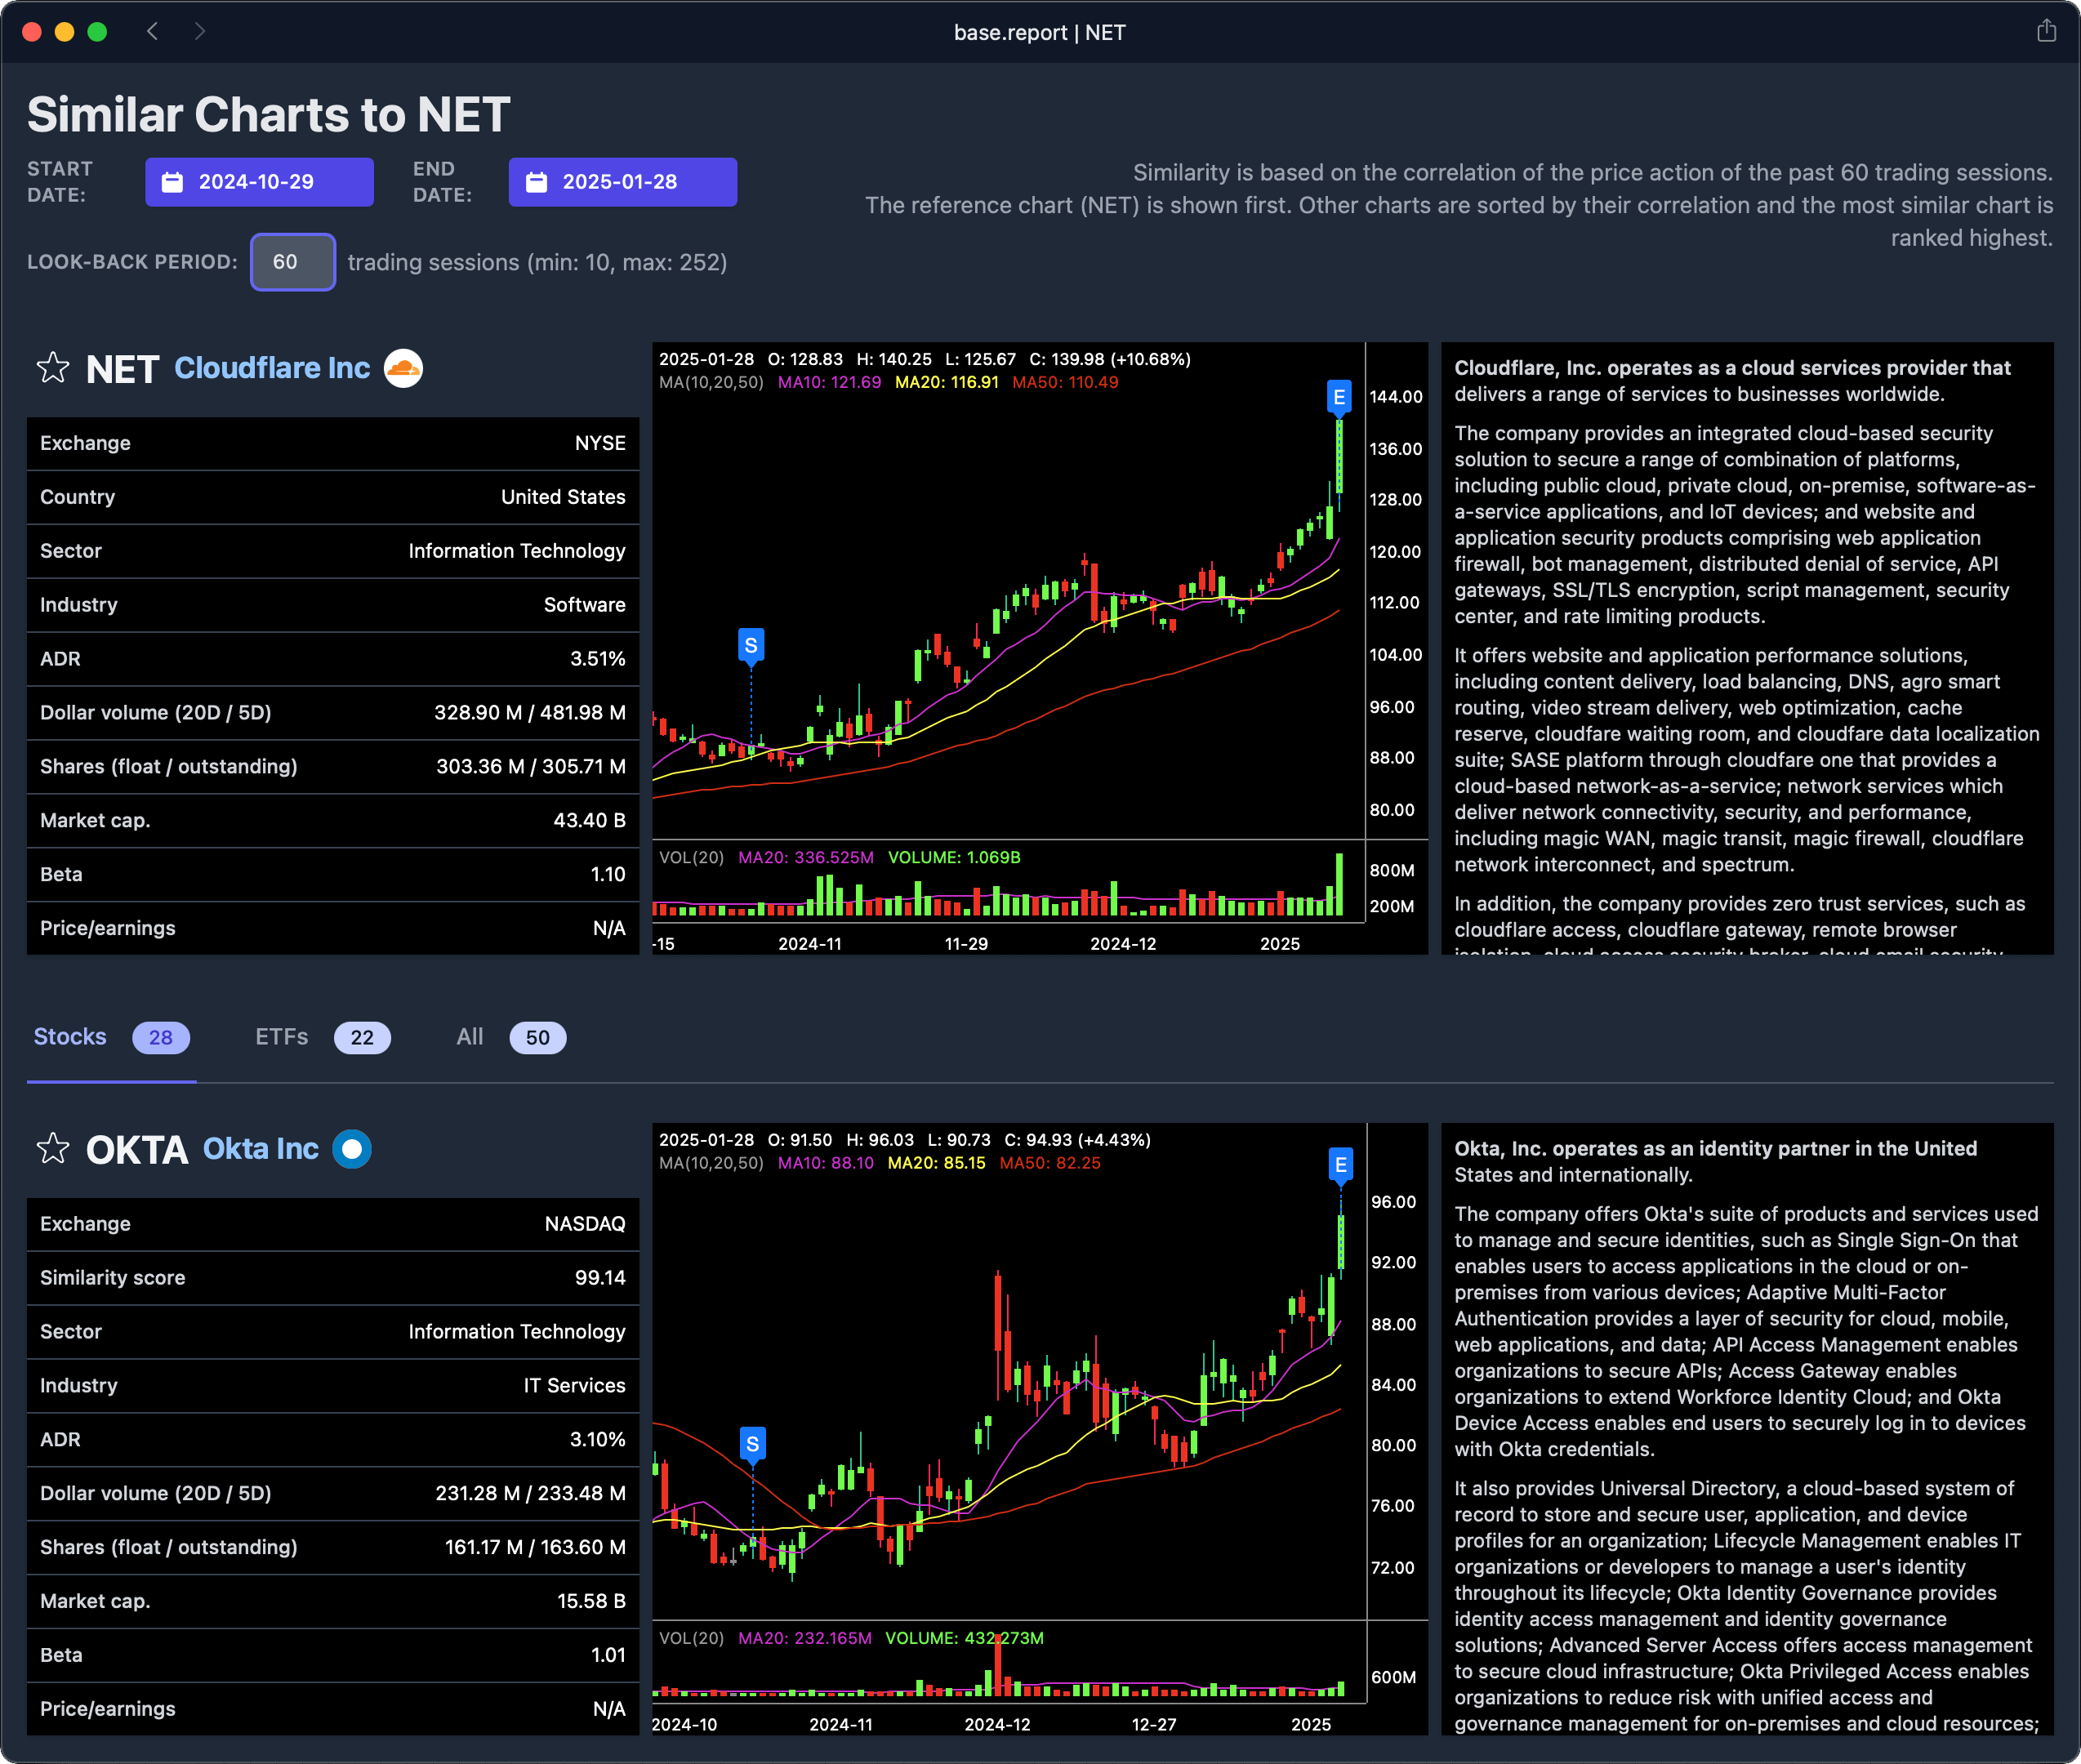The image size is (2081, 1764).
Task: Select the S marker on OKTA chart
Action: pos(753,1444)
